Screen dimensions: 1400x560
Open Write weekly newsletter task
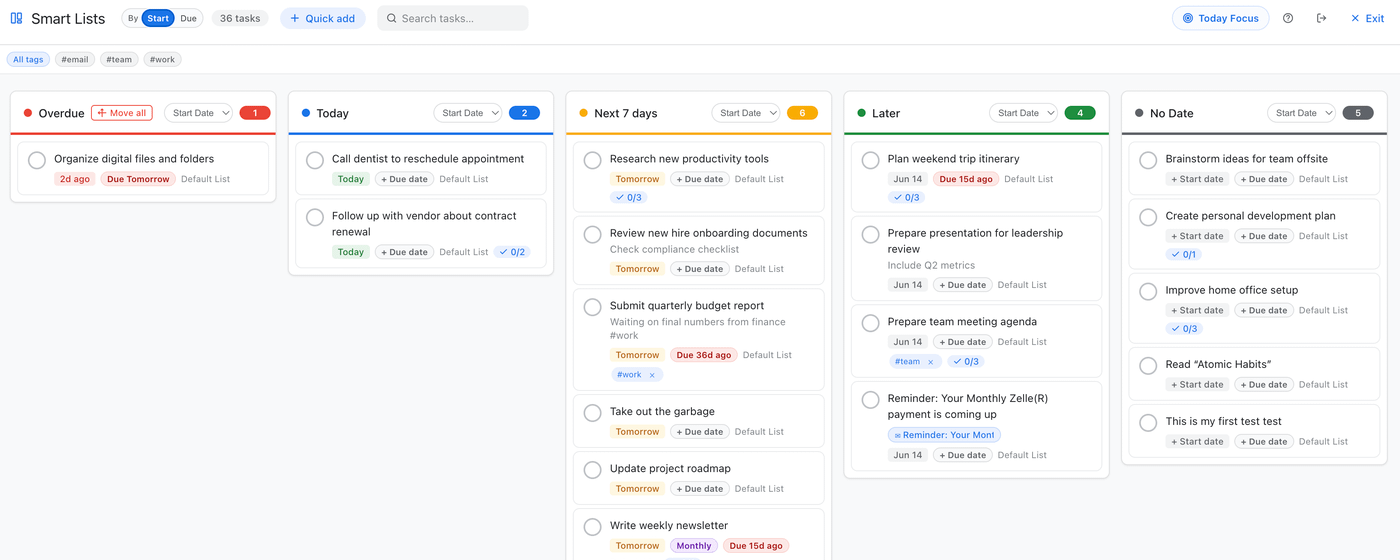click(x=669, y=525)
